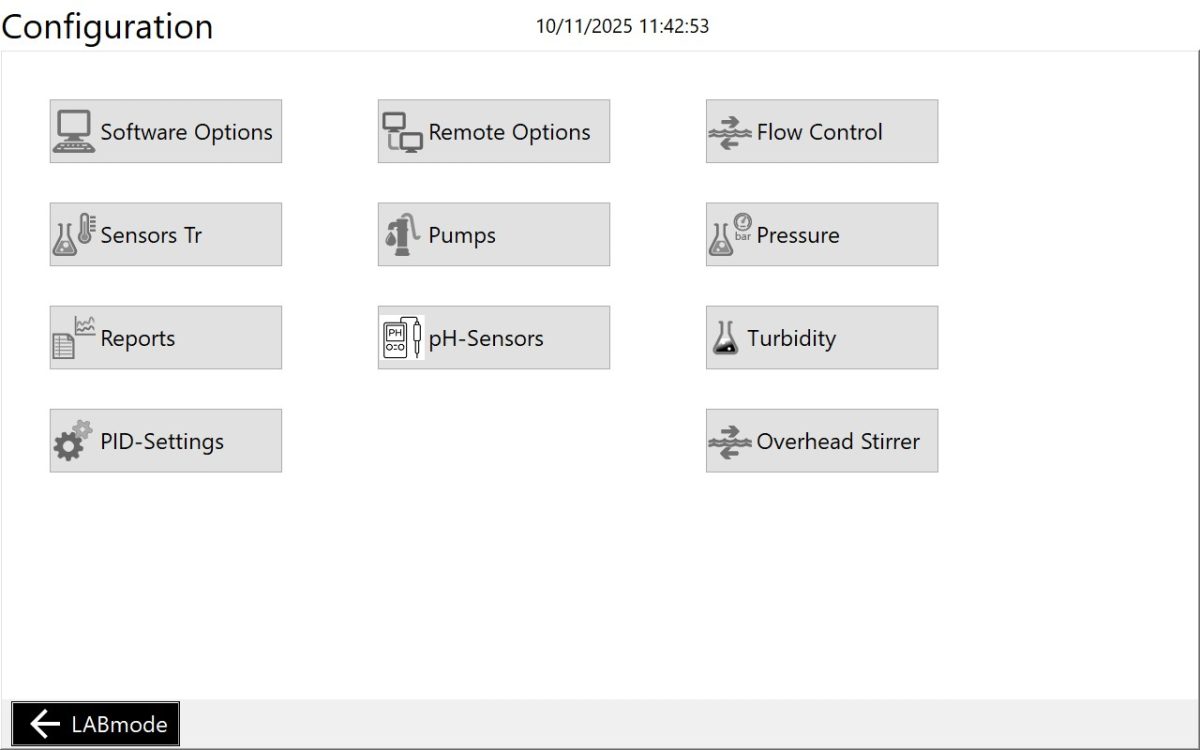Open the Overhead Stirrer text label
This screenshot has width=1200, height=750.
(838, 441)
